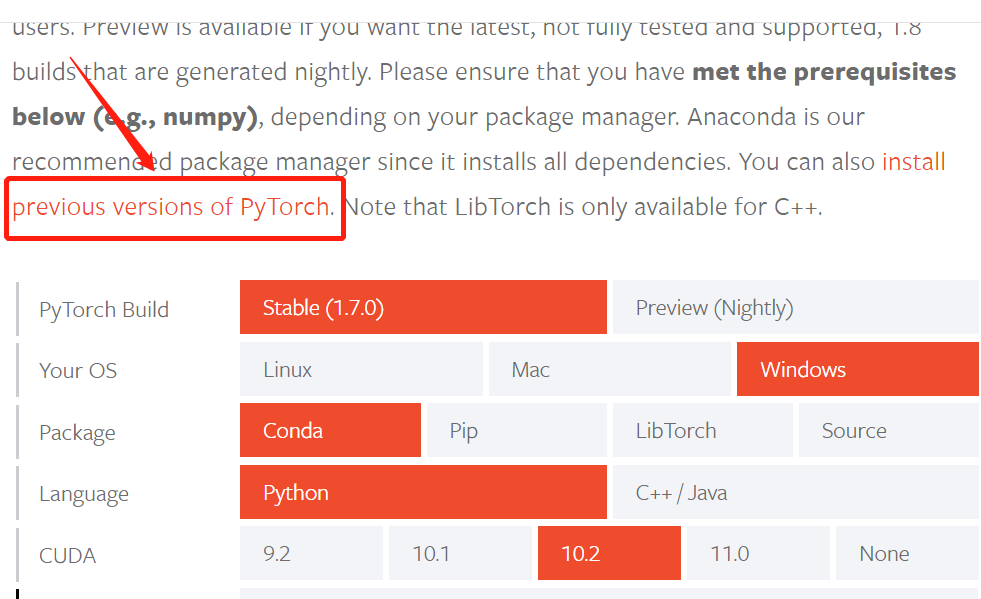
Task: Click the Your OS row label
Action: pos(78,370)
